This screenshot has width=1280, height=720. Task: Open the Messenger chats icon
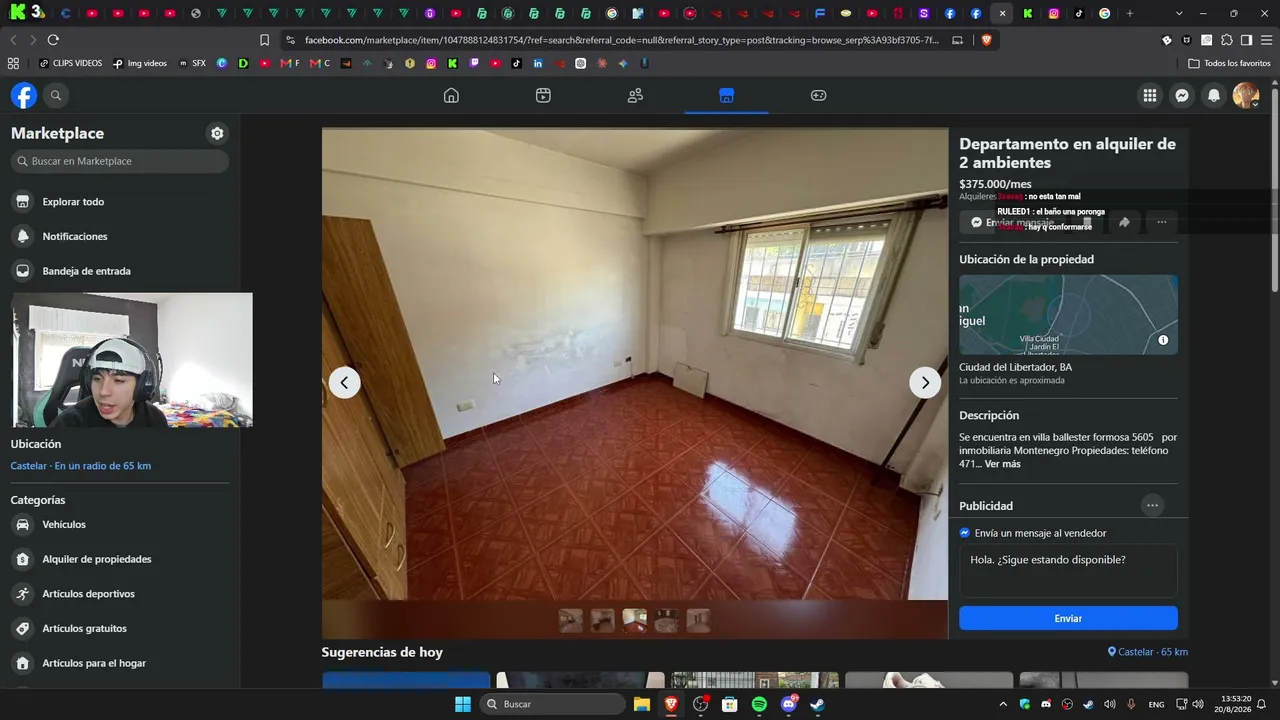tap(1182, 95)
